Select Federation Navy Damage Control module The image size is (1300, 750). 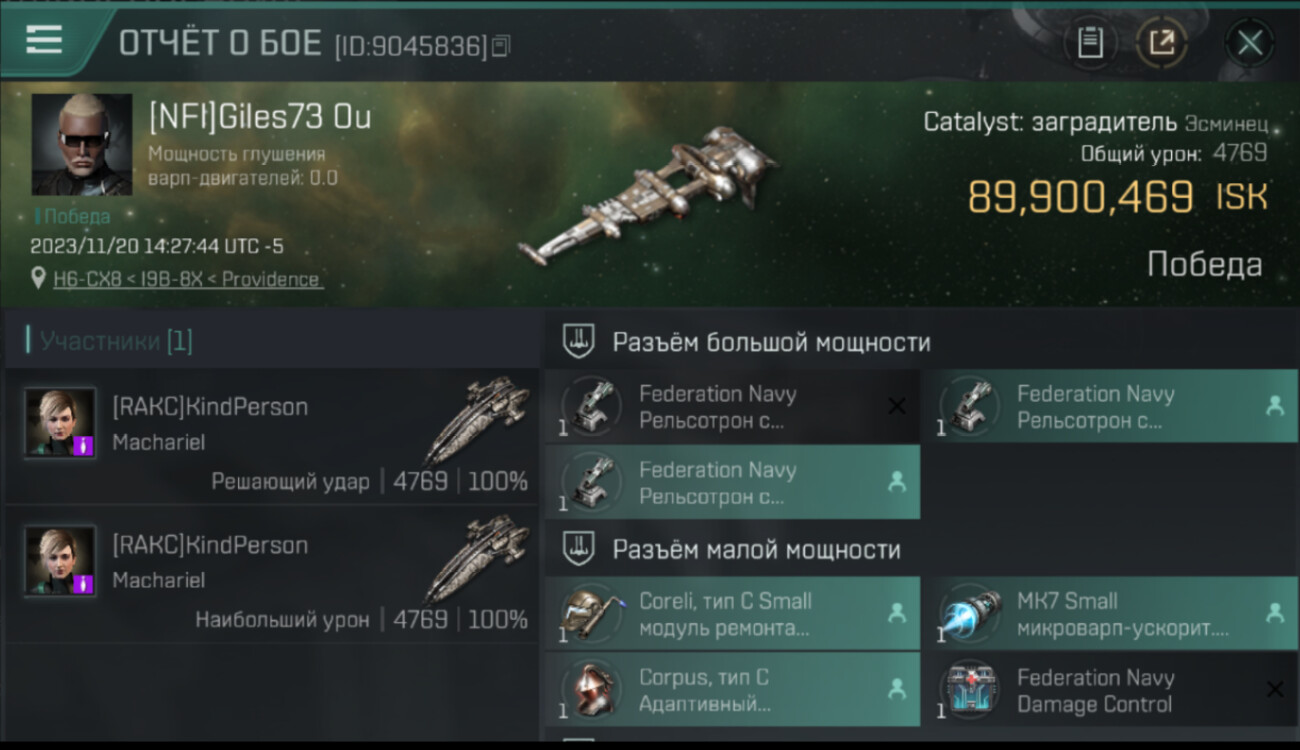click(x=1110, y=690)
